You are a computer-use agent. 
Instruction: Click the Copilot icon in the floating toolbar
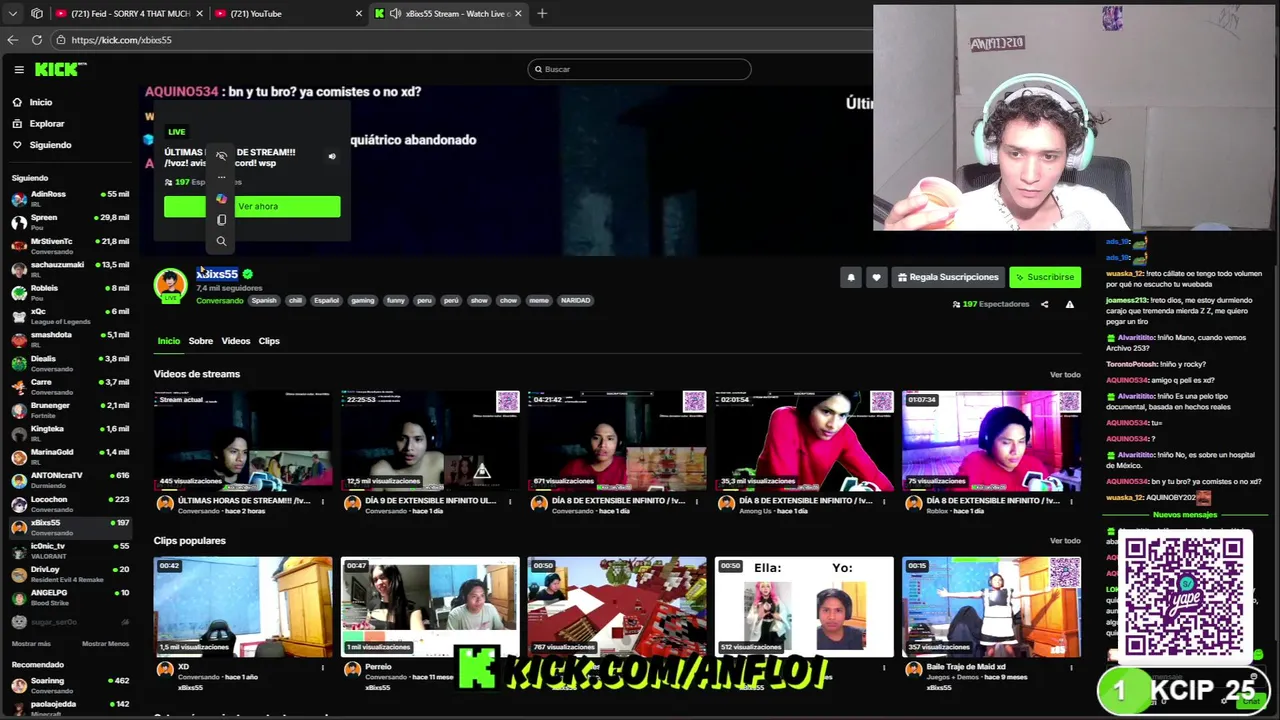point(221,199)
